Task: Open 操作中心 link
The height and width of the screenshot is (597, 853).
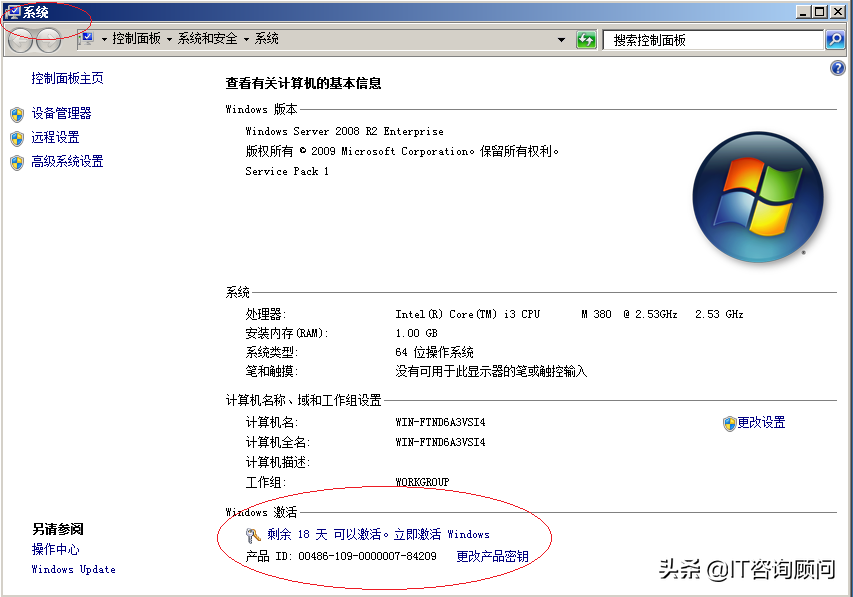Action: click(55, 549)
